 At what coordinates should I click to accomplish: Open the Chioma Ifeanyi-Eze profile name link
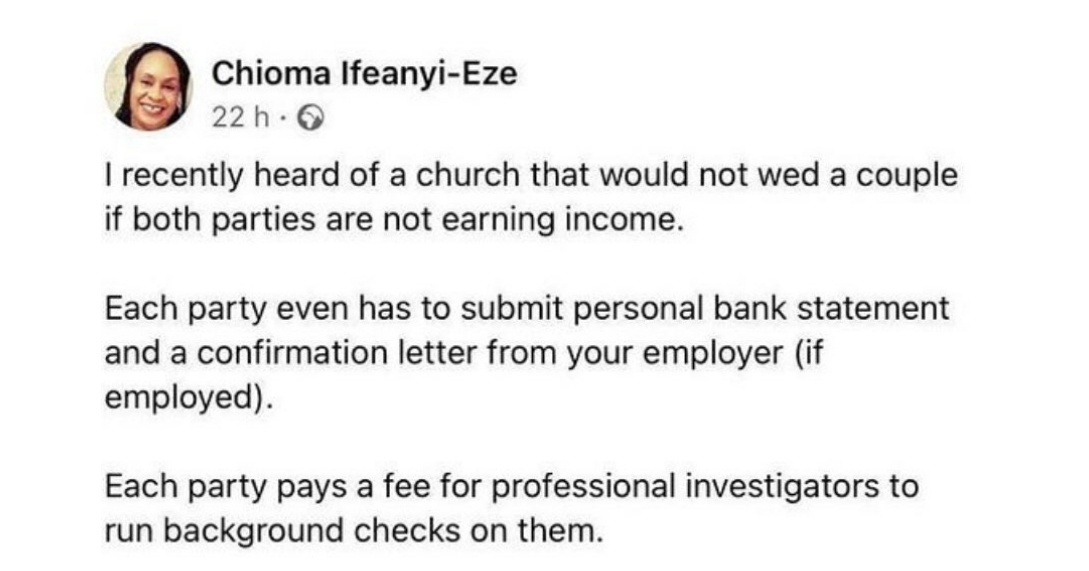[365, 73]
